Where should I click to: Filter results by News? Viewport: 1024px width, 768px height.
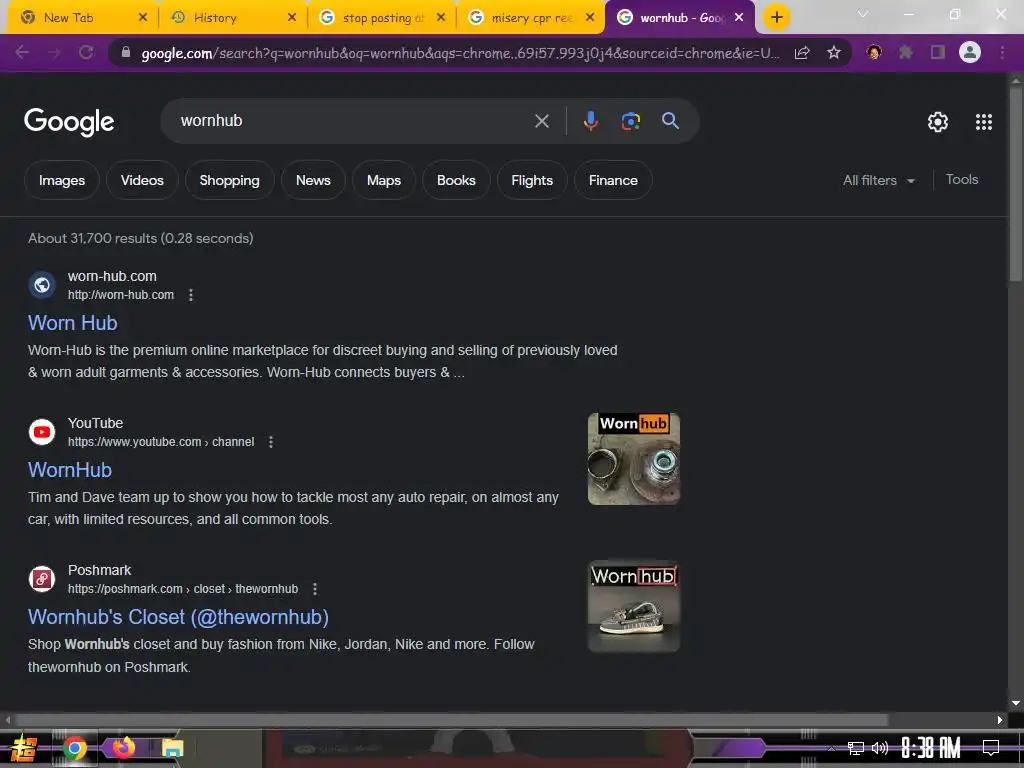click(x=313, y=180)
